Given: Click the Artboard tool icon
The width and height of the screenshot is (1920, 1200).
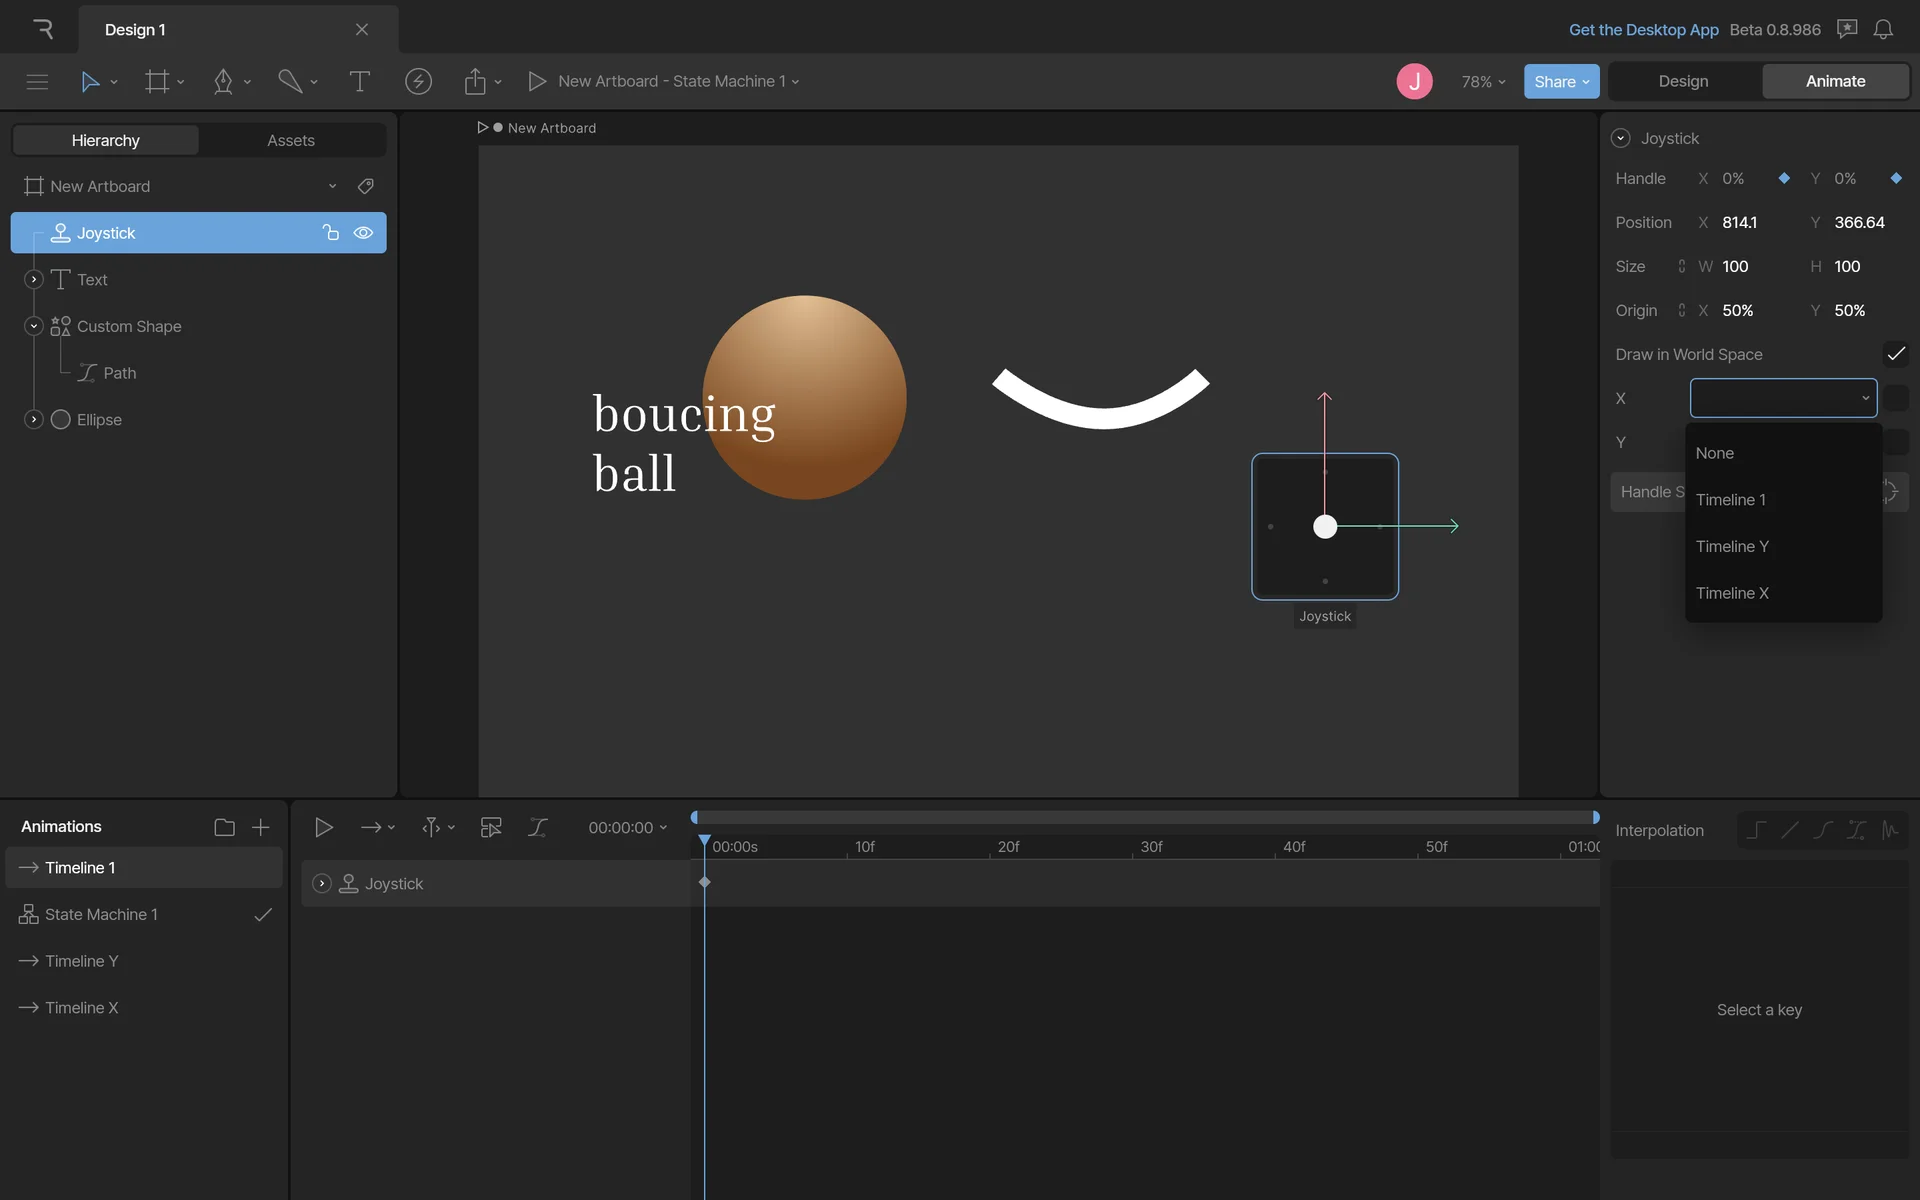Looking at the screenshot, I should [x=157, y=81].
